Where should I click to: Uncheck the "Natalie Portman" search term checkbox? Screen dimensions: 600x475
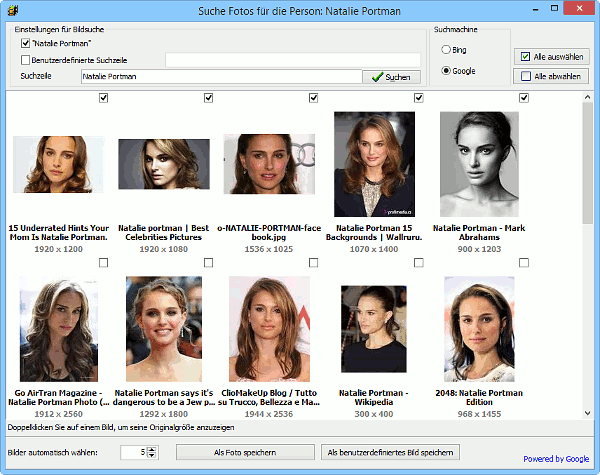click(x=25, y=43)
